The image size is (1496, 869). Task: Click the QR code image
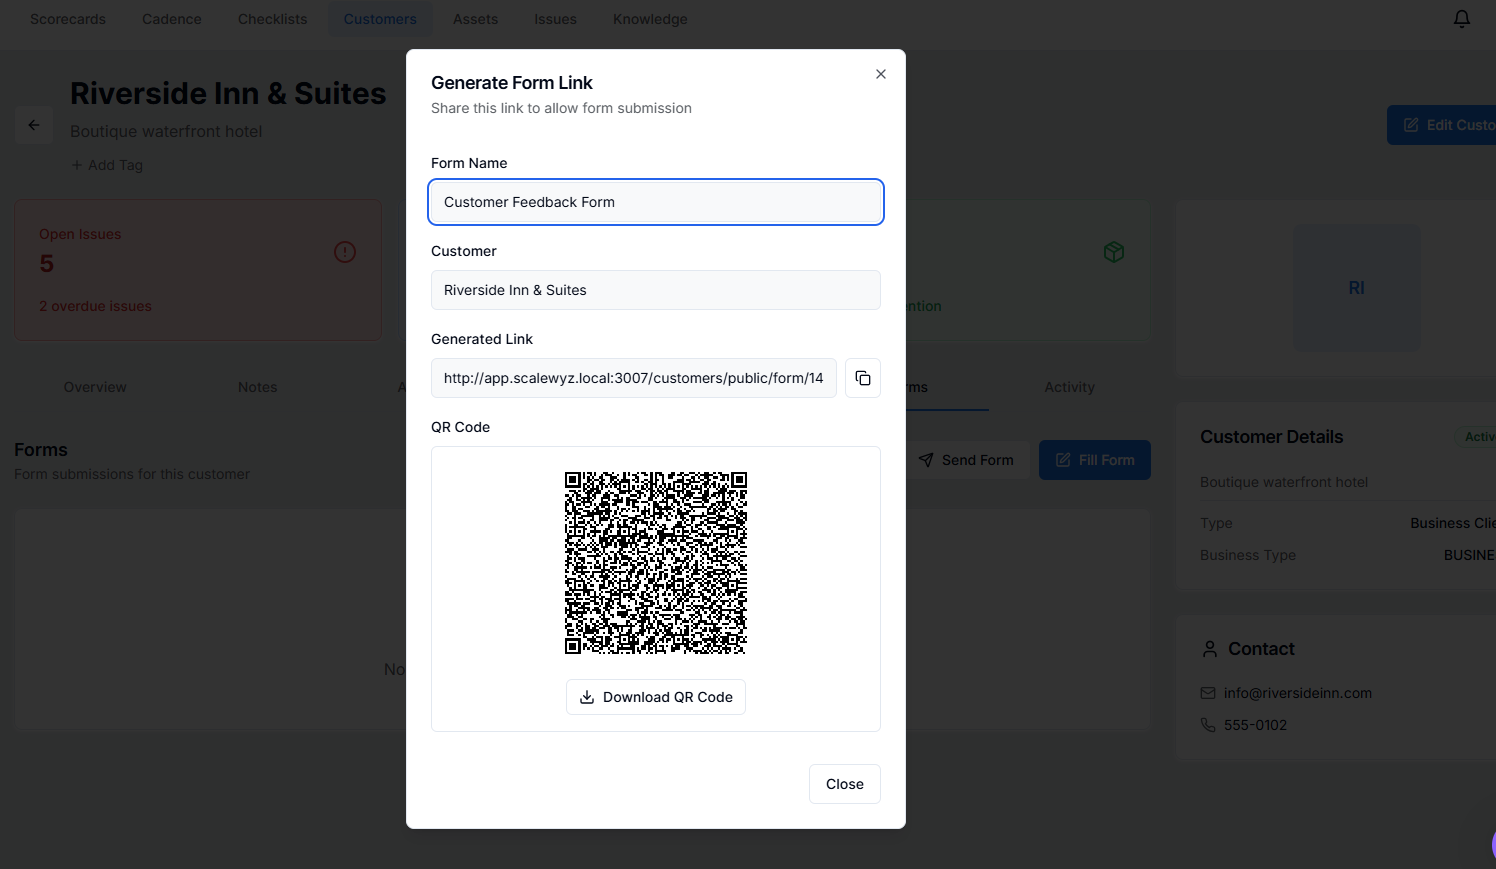[655, 562]
